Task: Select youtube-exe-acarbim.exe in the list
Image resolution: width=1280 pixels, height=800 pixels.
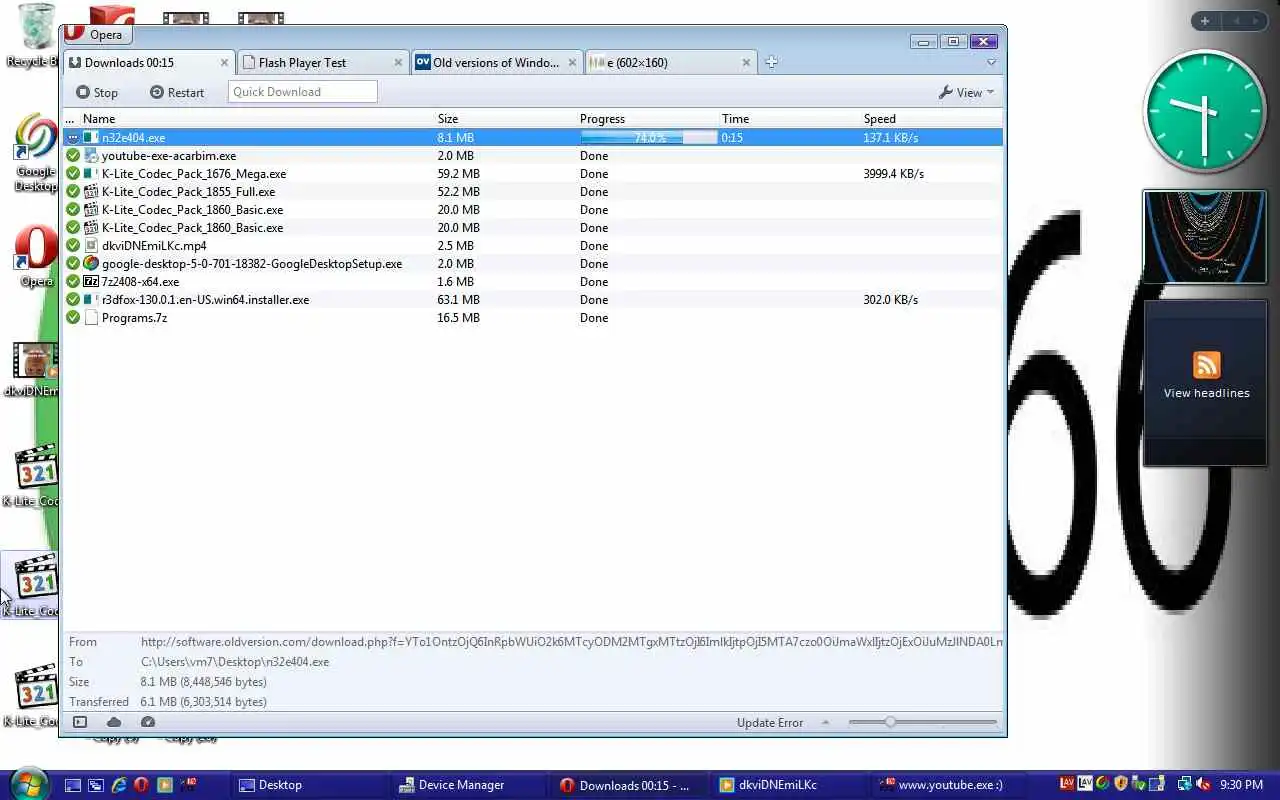Action: 533,156
